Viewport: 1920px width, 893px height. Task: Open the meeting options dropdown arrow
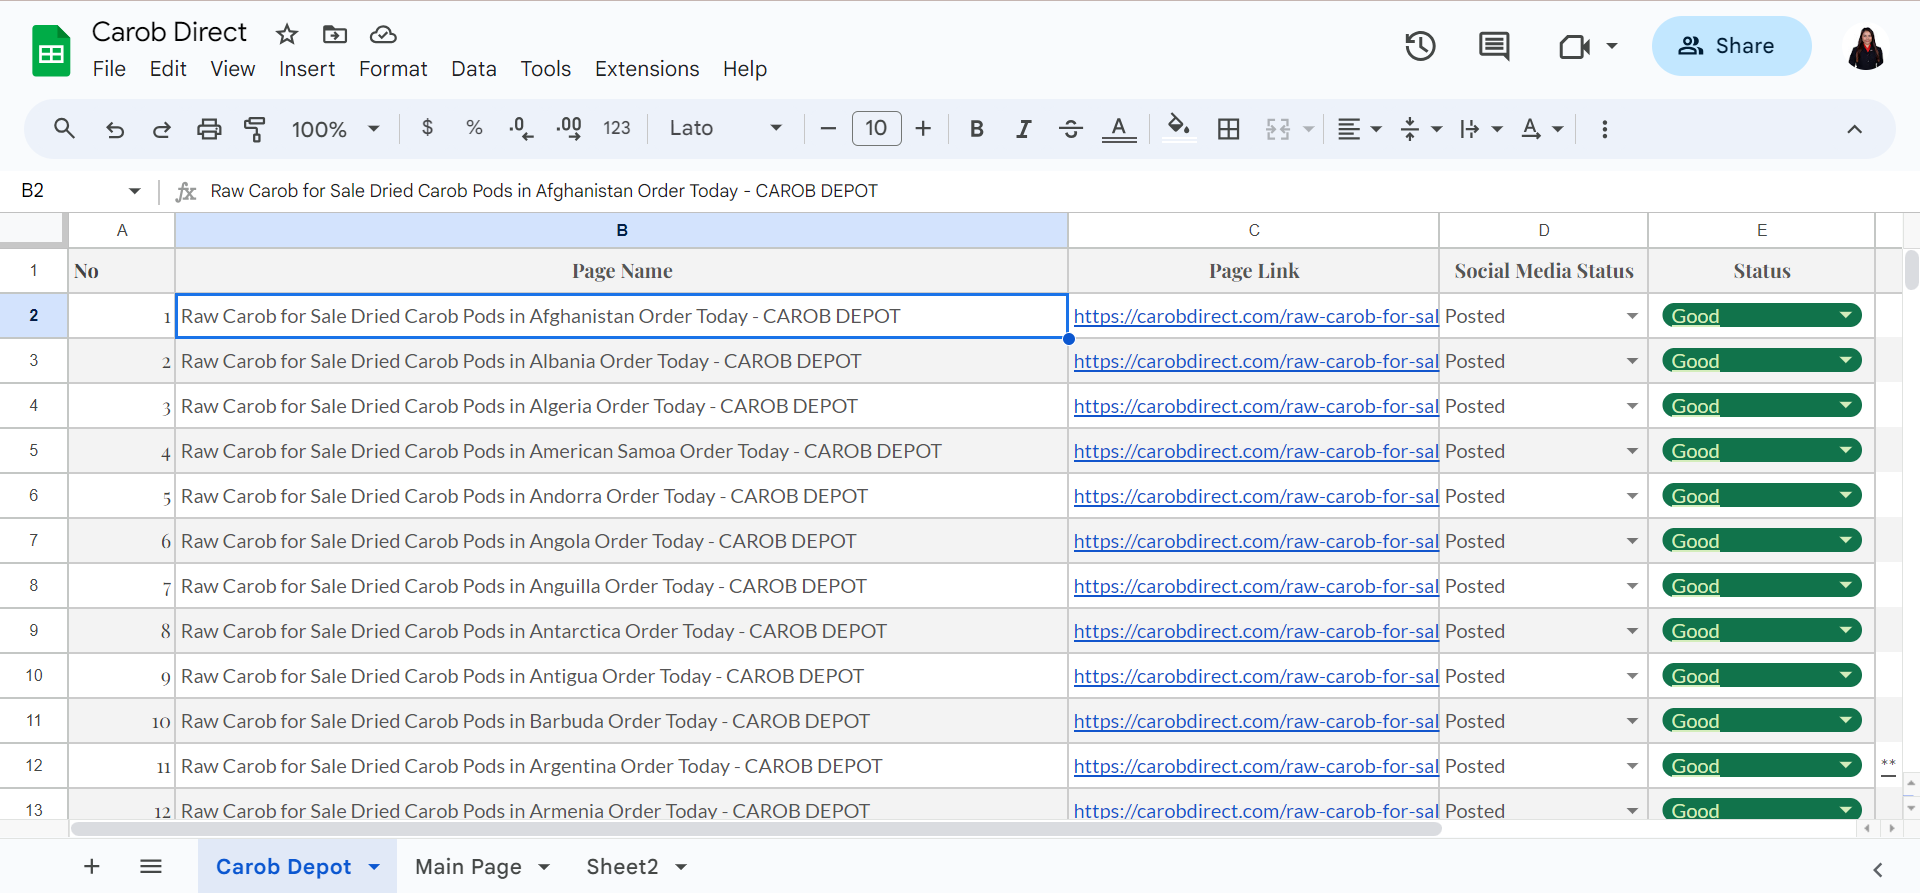coord(1612,46)
